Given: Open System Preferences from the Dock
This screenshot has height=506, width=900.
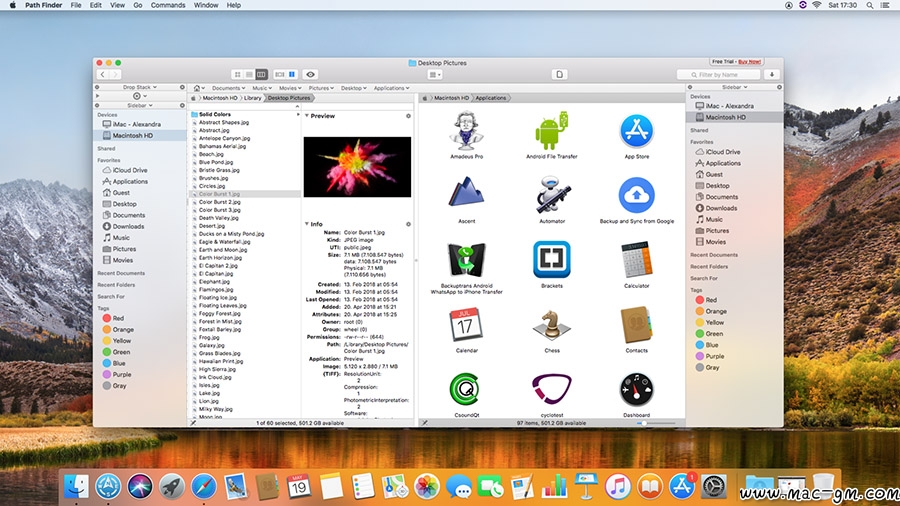Looking at the screenshot, I should coord(713,487).
